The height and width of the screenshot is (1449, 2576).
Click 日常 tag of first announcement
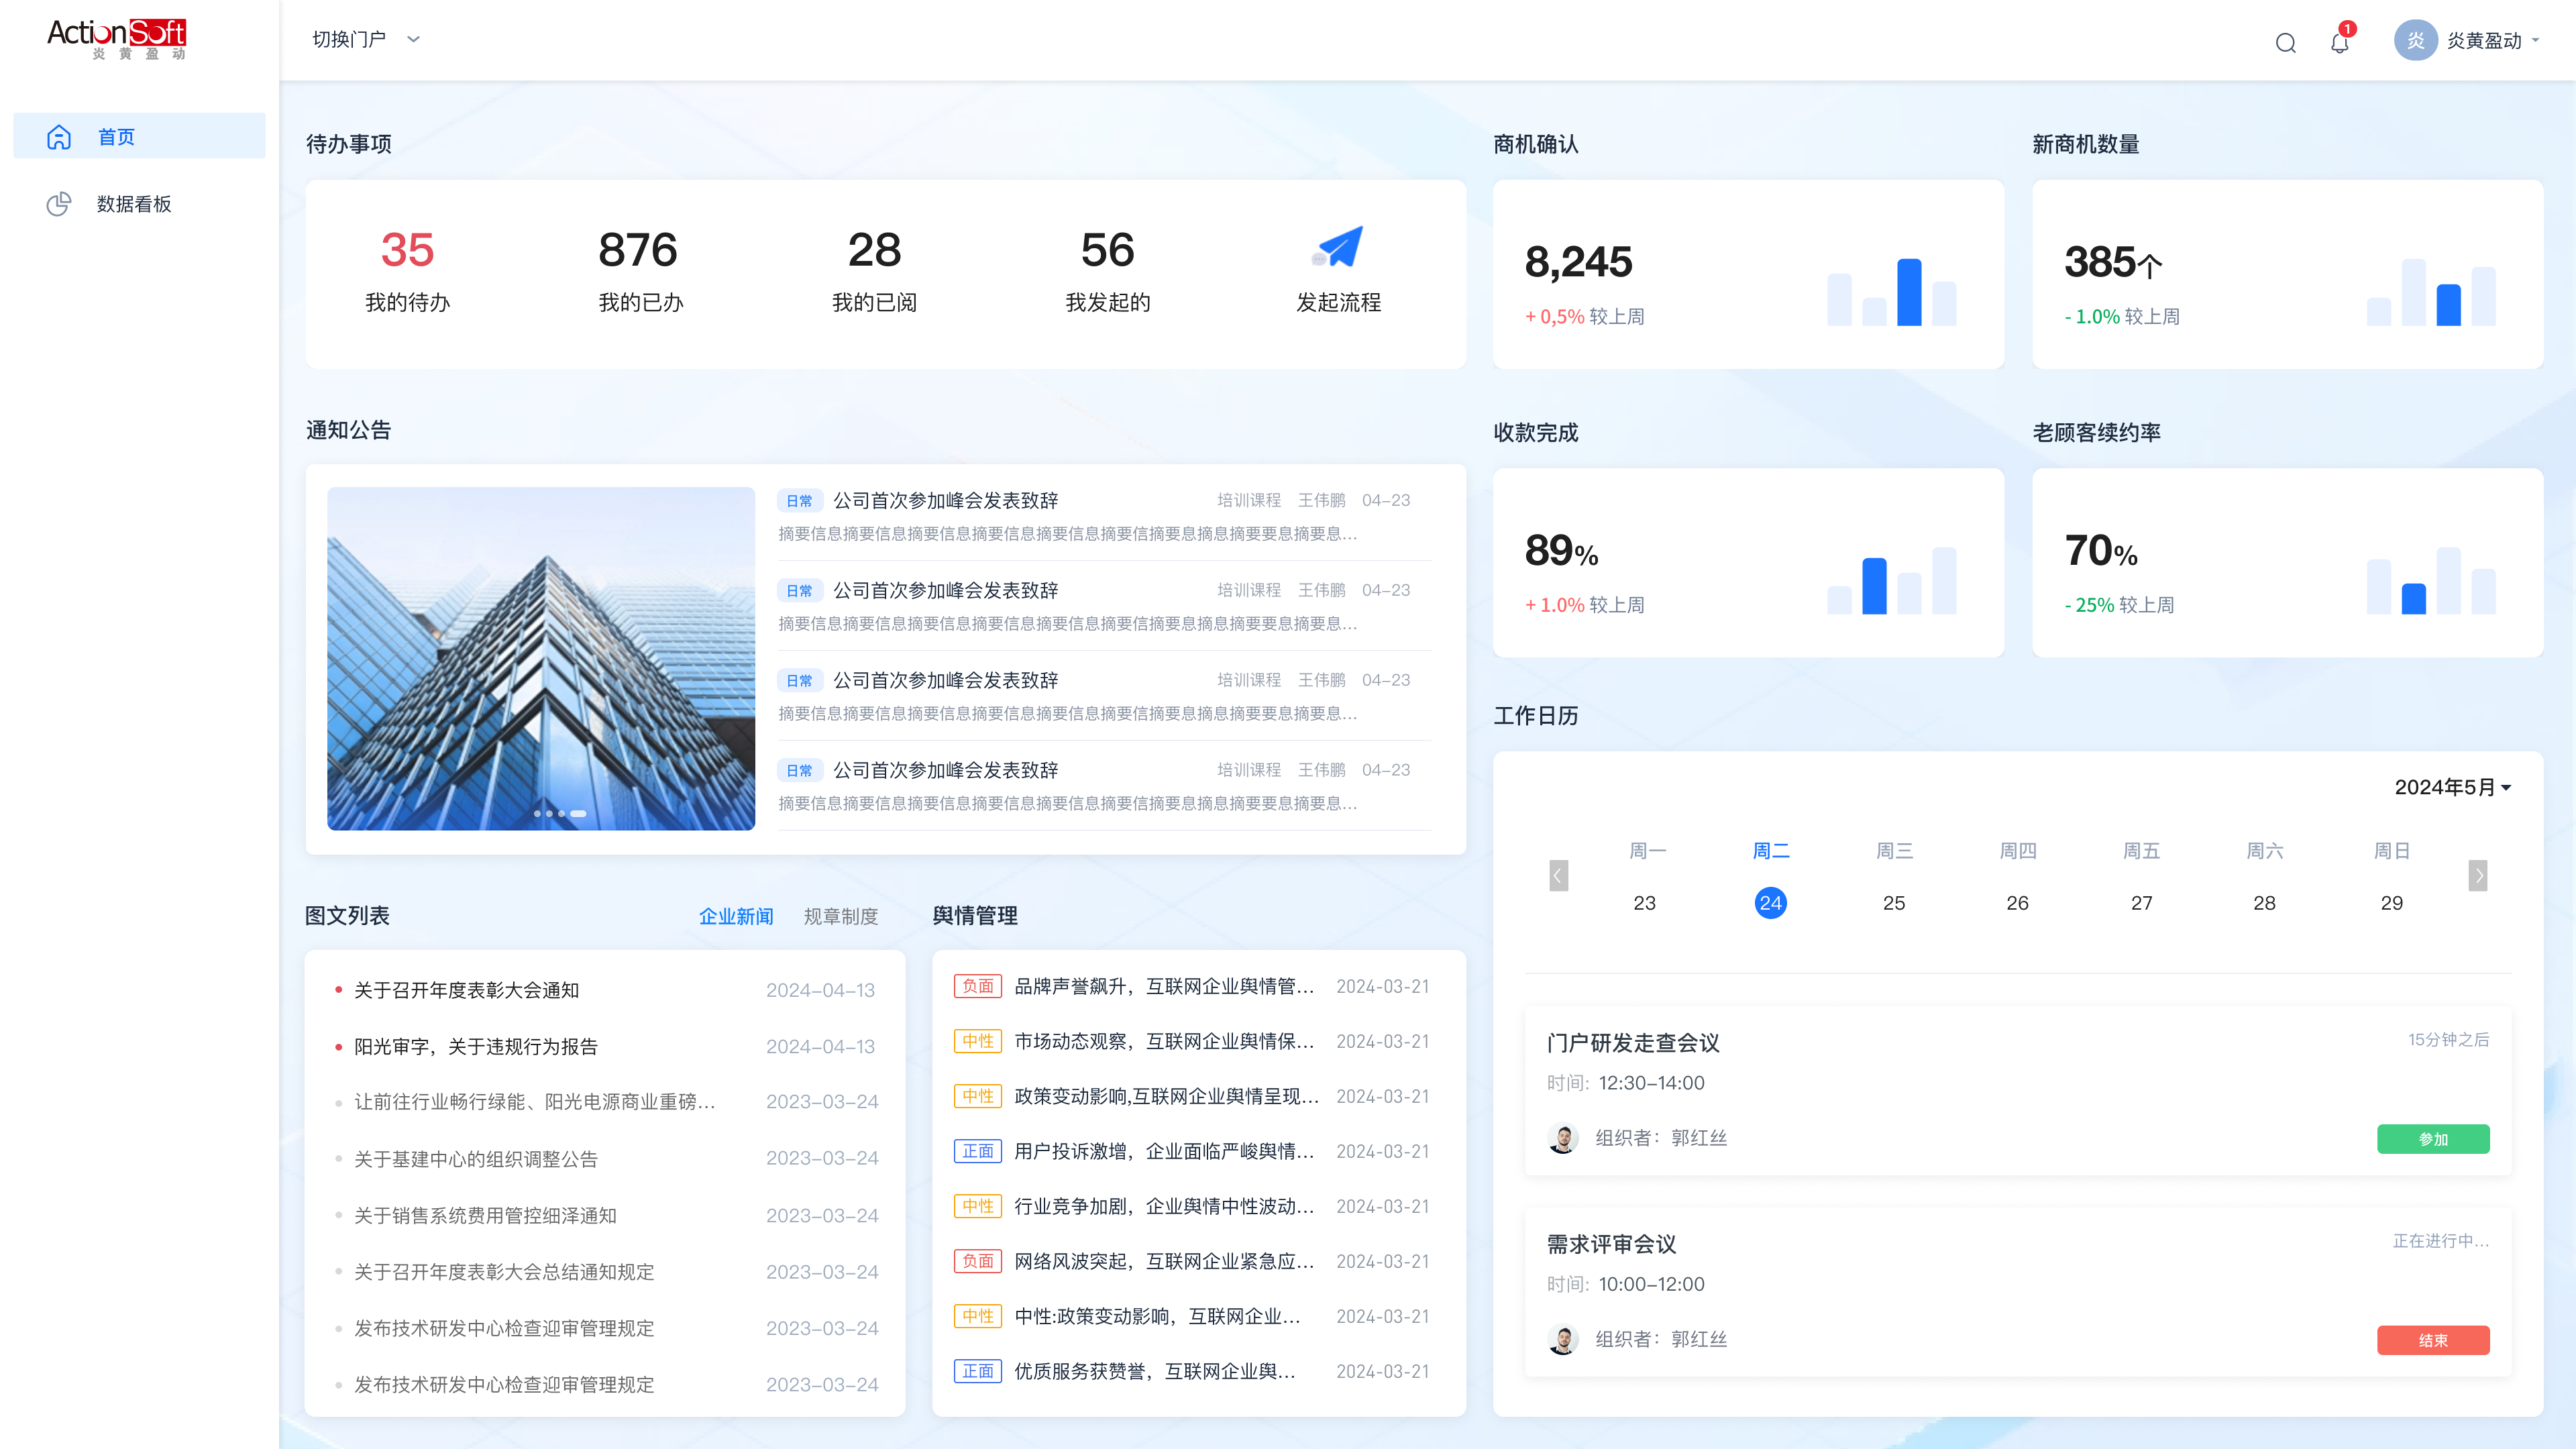799,500
